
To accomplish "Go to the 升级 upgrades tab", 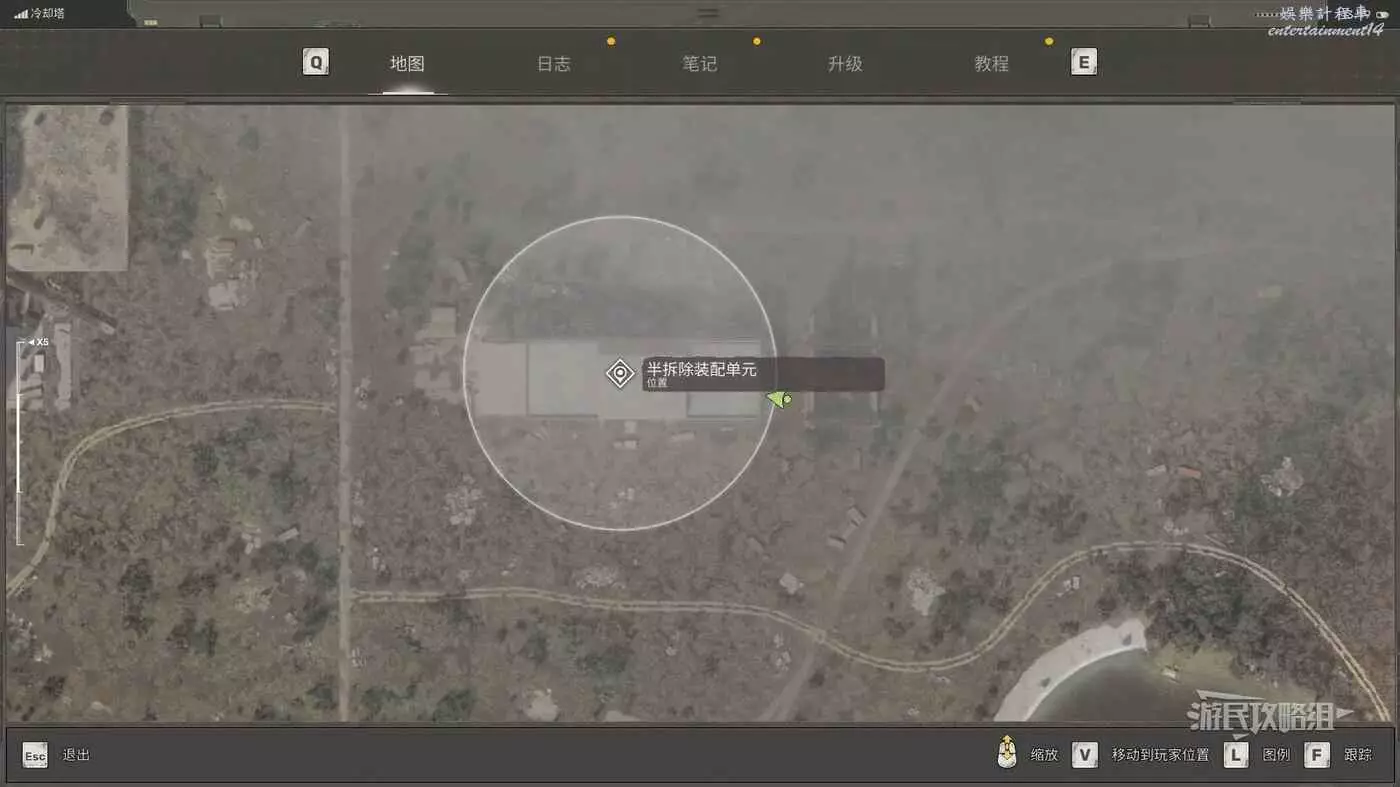I will (845, 64).
